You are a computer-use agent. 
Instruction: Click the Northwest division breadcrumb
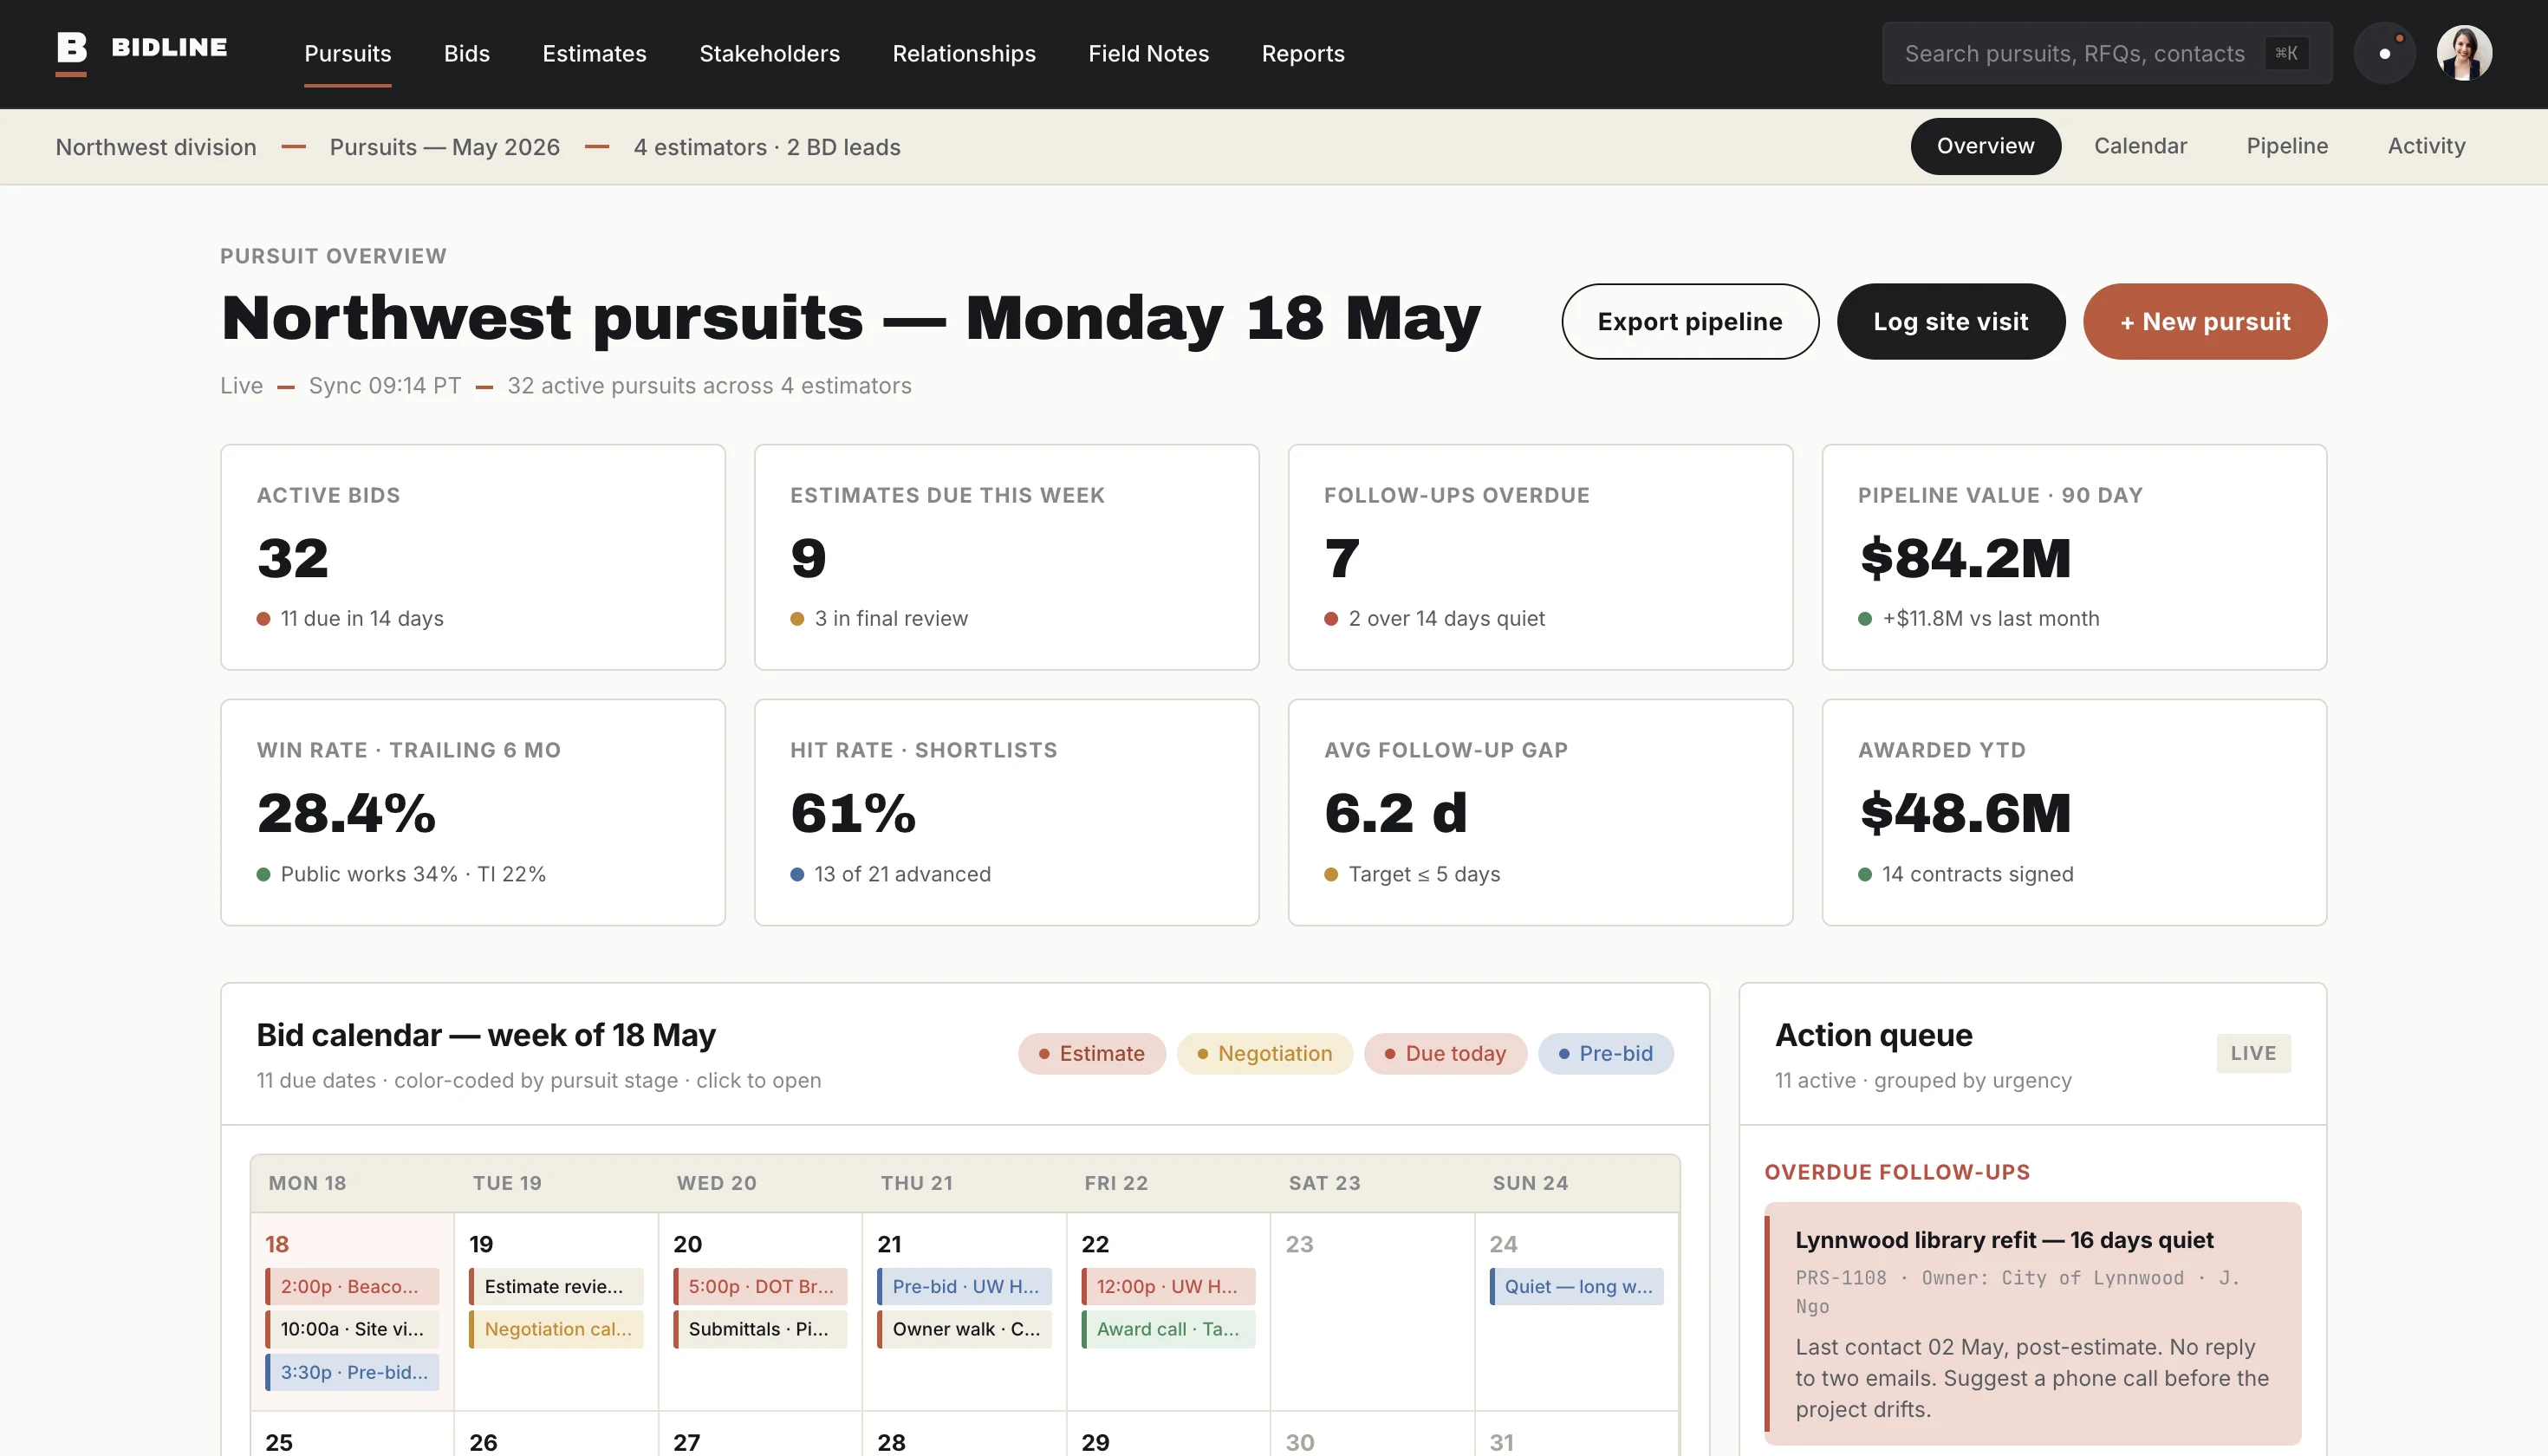(x=156, y=147)
